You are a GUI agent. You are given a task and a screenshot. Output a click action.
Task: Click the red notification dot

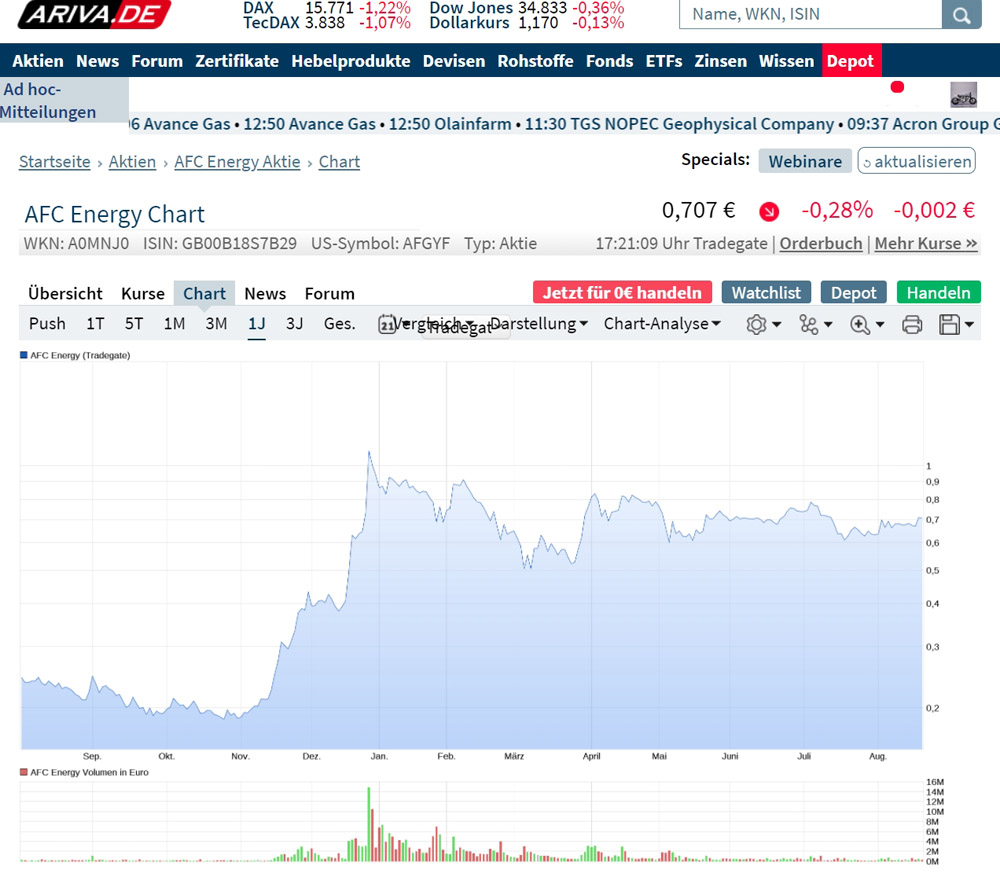(897, 87)
